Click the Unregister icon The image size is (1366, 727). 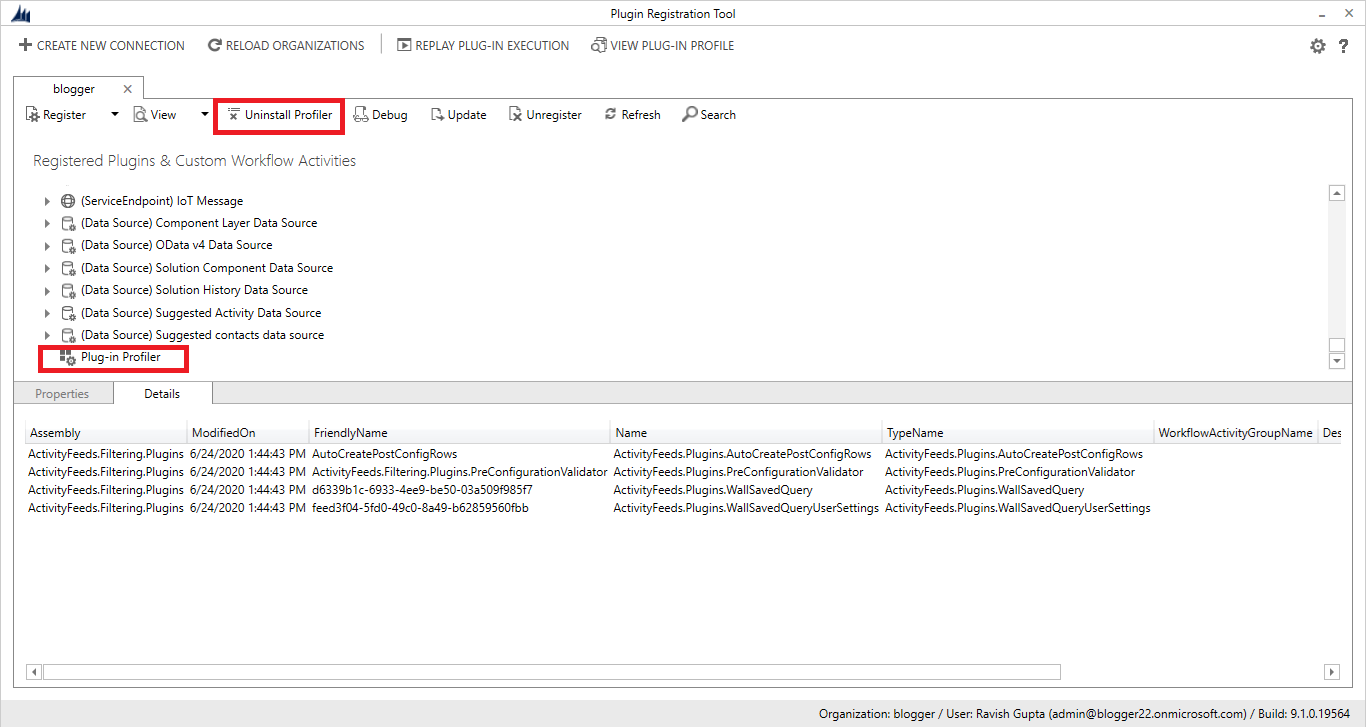click(545, 114)
